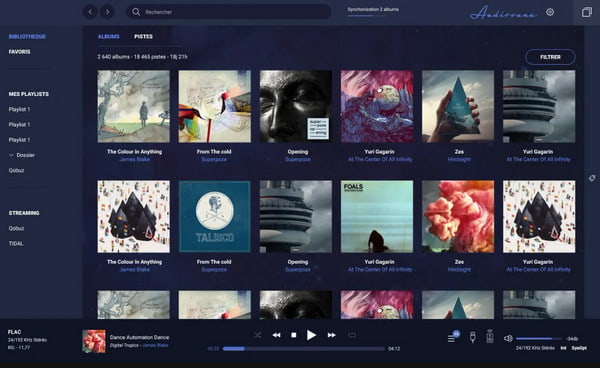Toggle SysOpt in the player bar

click(579, 348)
